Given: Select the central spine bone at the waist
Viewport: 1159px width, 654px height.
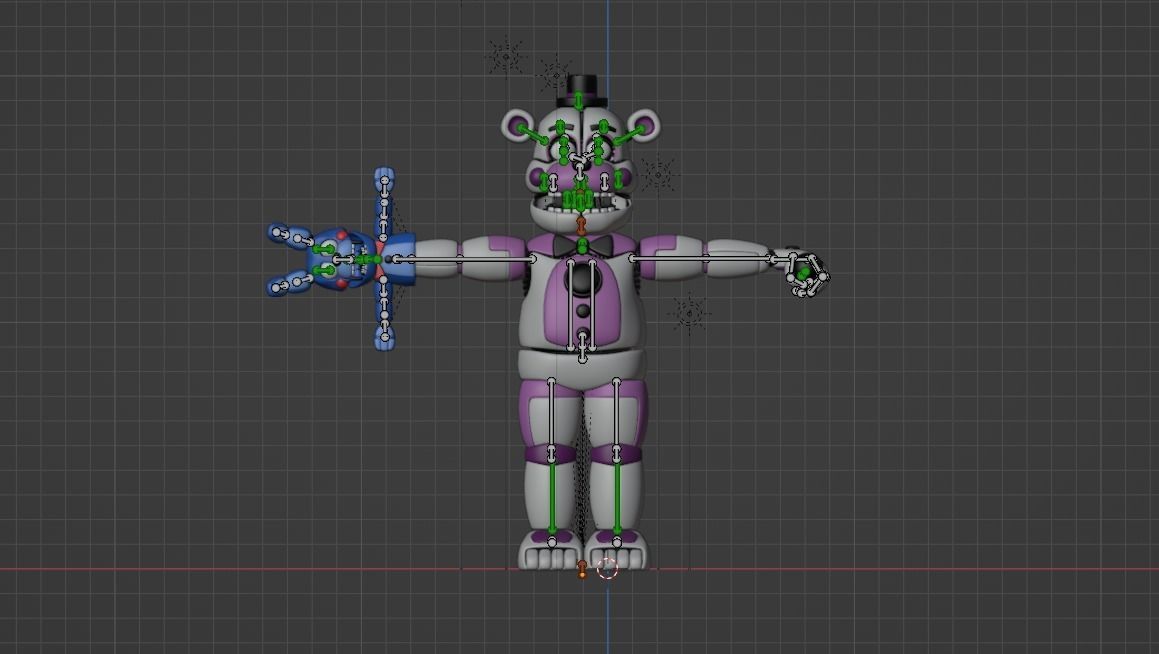Looking at the screenshot, I should (x=582, y=347).
